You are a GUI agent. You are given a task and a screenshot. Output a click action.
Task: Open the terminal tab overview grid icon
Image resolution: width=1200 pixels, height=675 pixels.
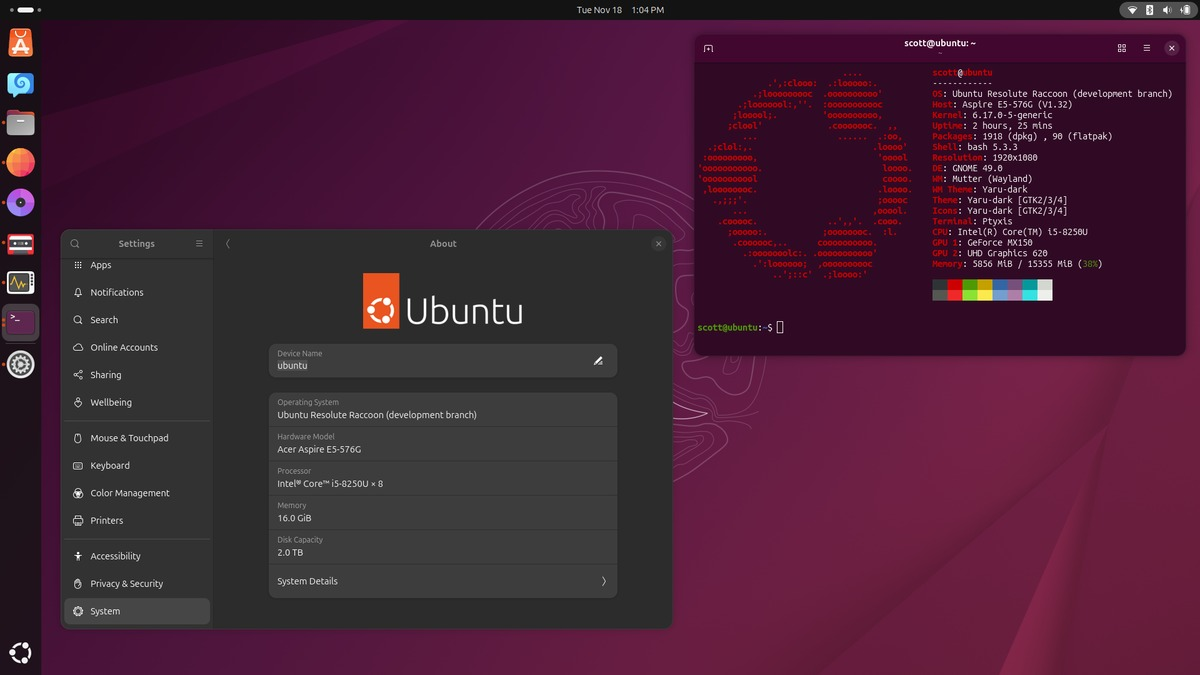coord(1121,47)
